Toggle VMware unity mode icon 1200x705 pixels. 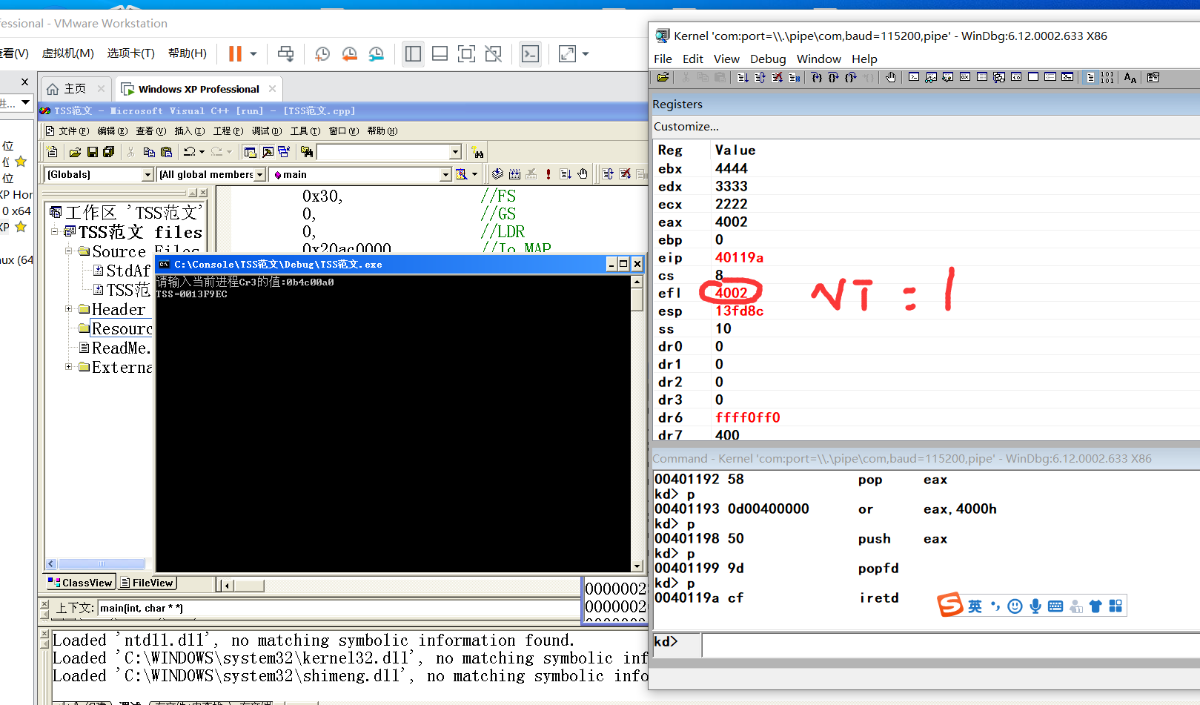493,54
